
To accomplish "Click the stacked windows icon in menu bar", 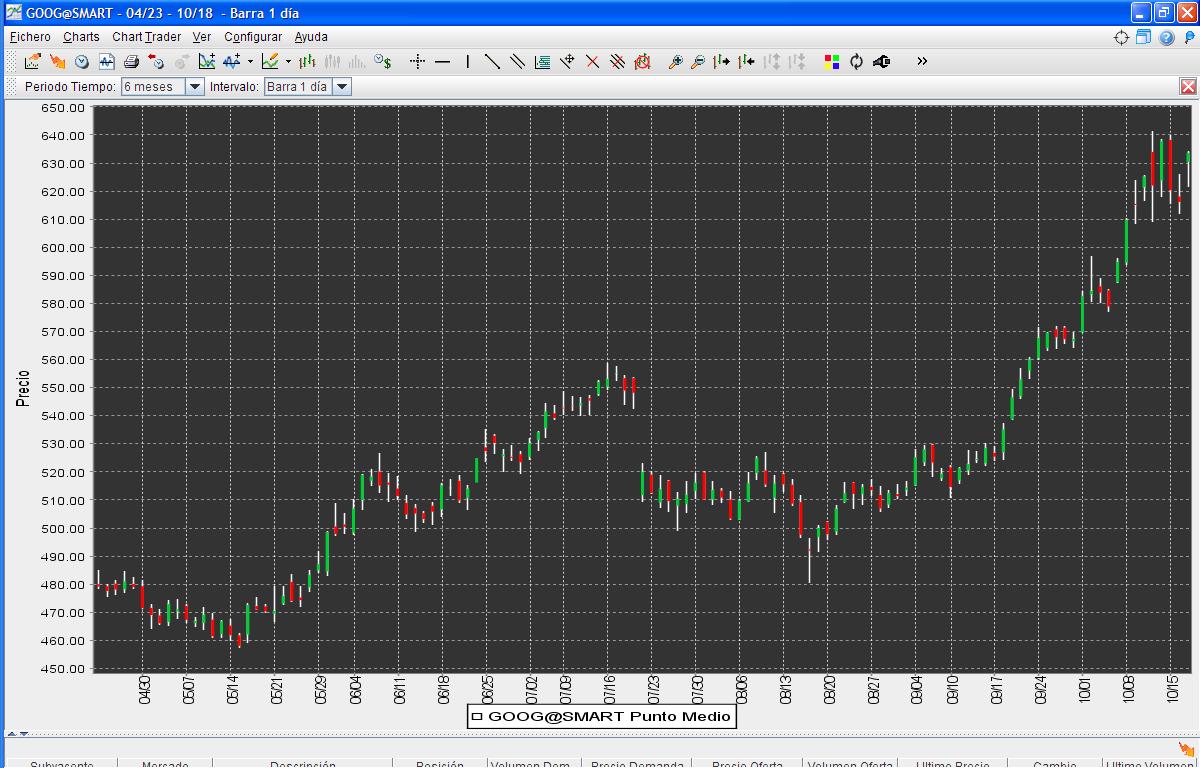I will [1143, 38].
